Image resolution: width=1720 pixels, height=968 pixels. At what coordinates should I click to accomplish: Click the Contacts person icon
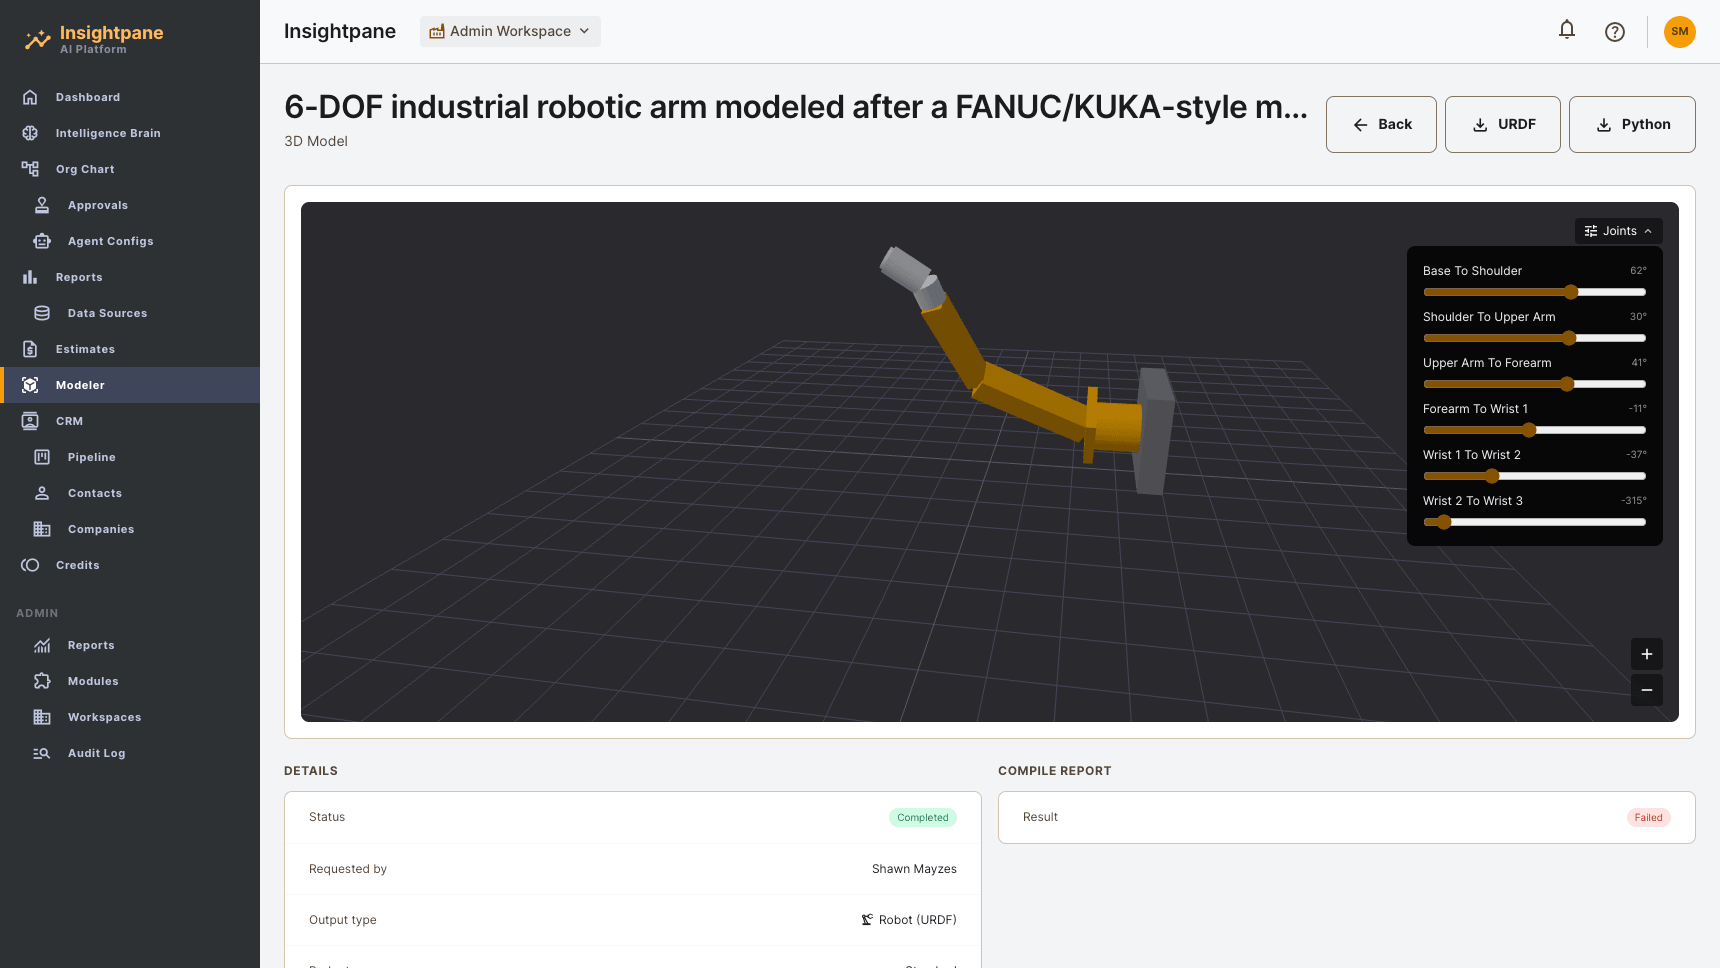(42, 493)
